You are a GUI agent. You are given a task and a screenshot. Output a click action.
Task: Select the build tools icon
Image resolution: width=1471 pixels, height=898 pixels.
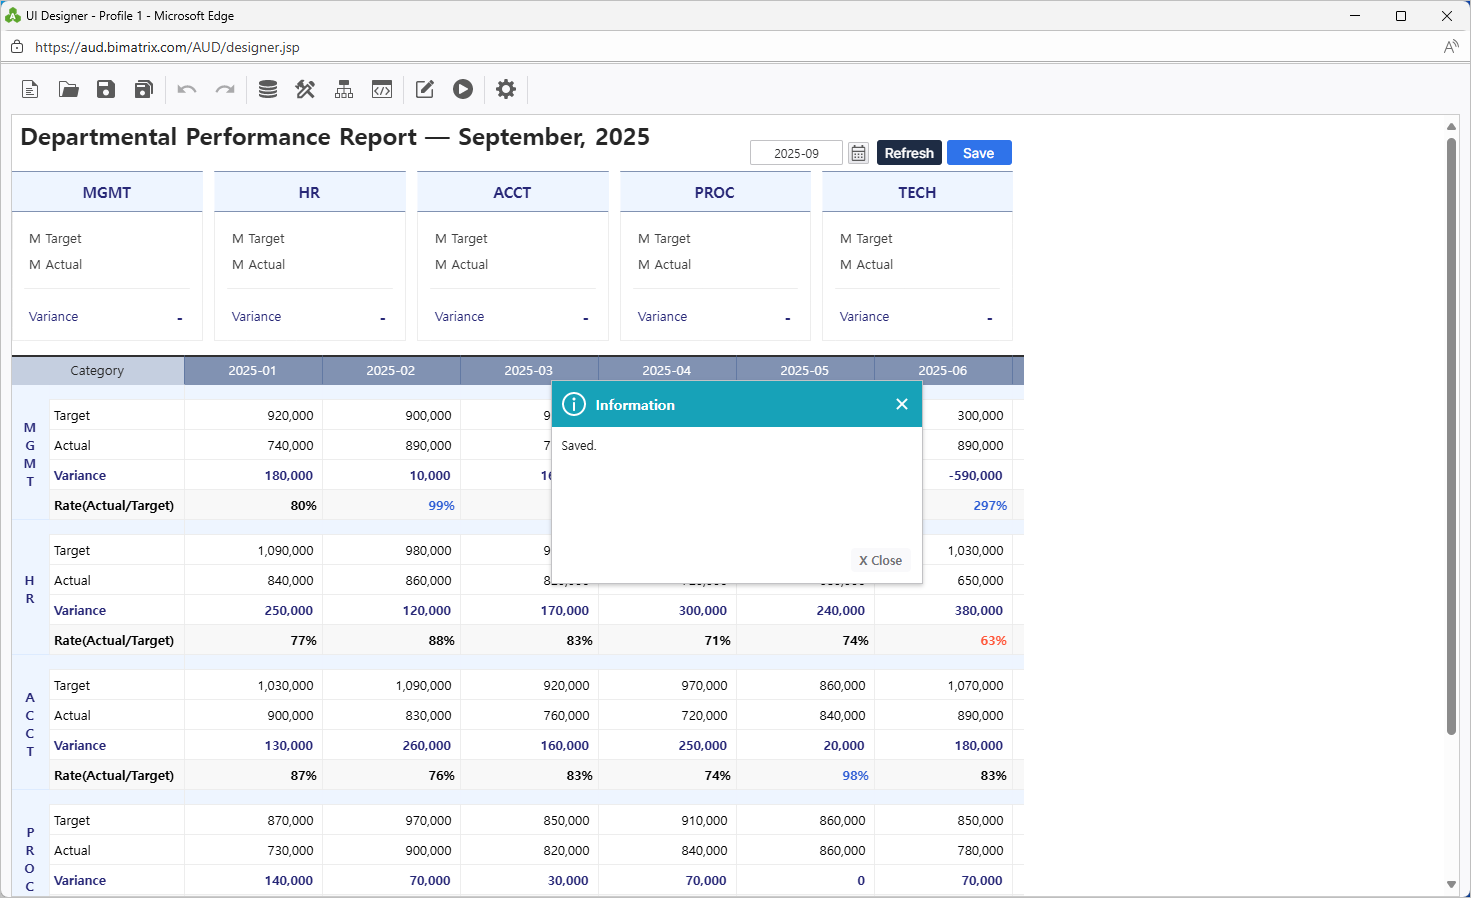click(x=305, y=89)
